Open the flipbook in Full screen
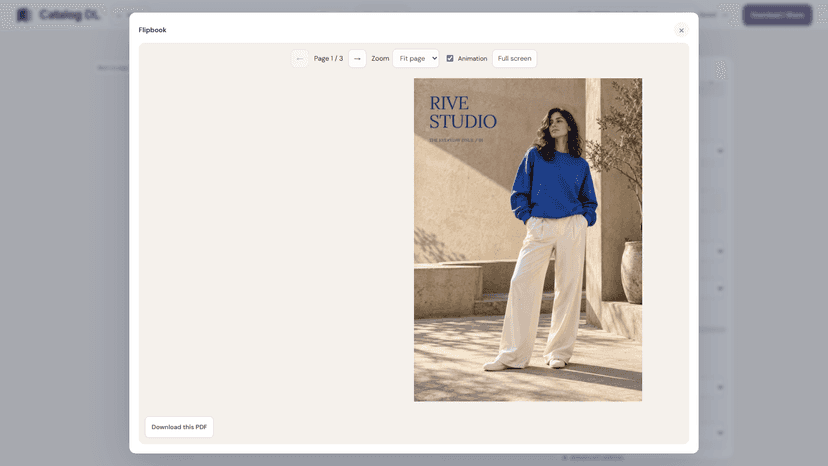Viewport: 828px width, 466px height. coord(514,59)
